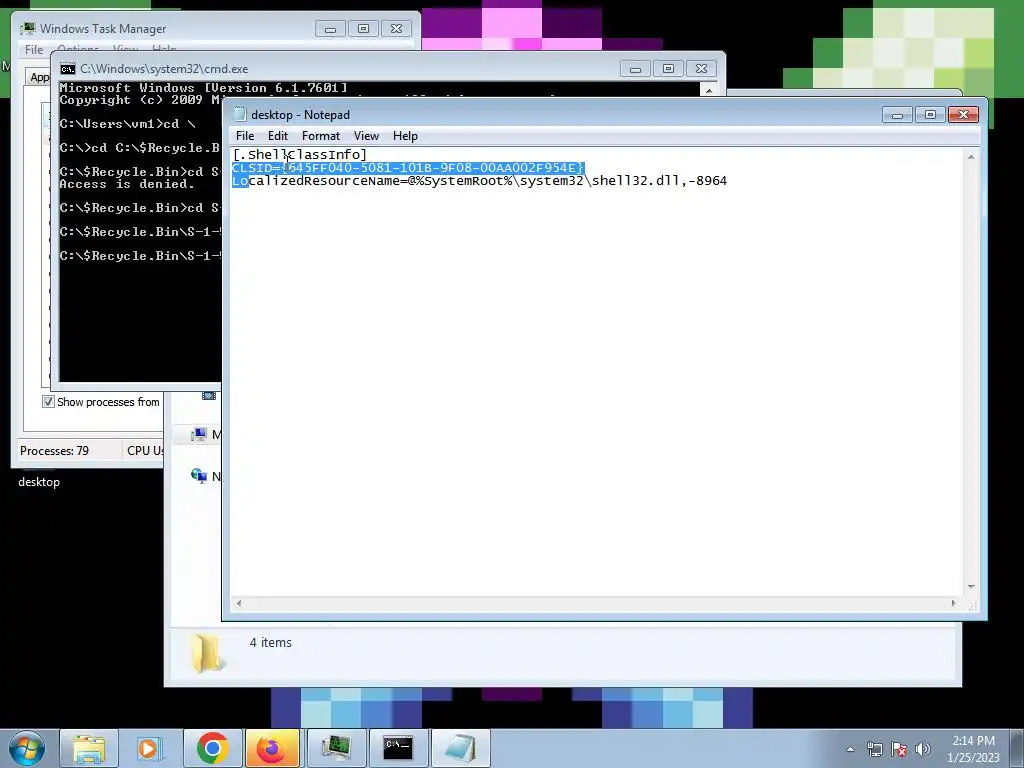Close the Windows Task Manager window
Screen dimensions: 1024x768
396,29
